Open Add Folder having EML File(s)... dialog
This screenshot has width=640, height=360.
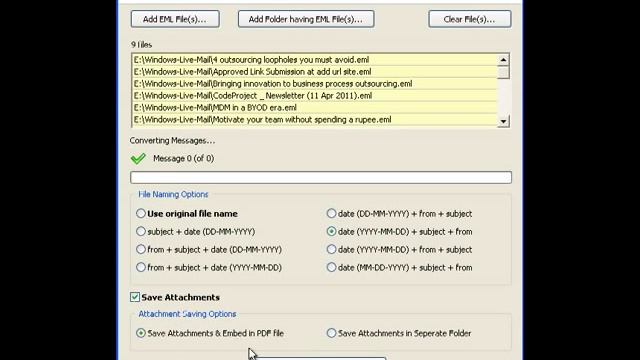pyautogui.click(x=306, y=19)
